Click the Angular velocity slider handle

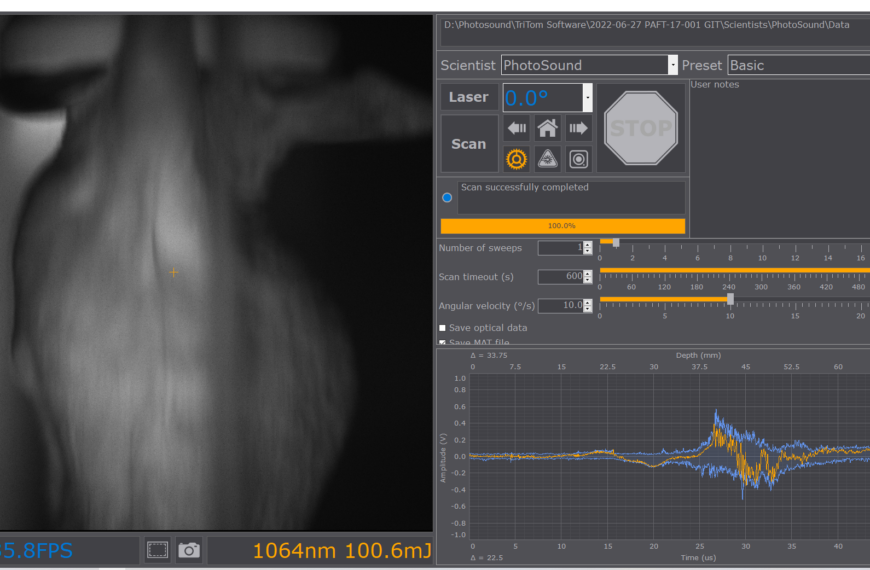coord(730,298)
